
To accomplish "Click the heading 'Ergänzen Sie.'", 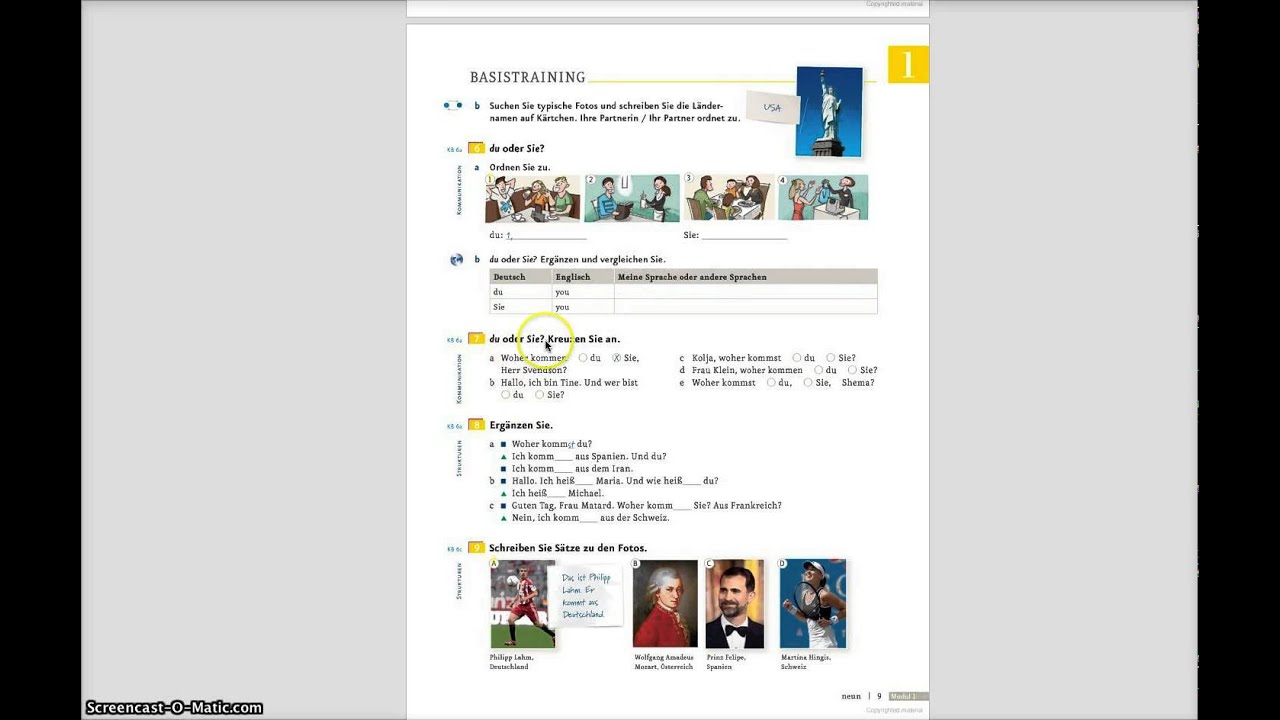I will tap(521, 425).
